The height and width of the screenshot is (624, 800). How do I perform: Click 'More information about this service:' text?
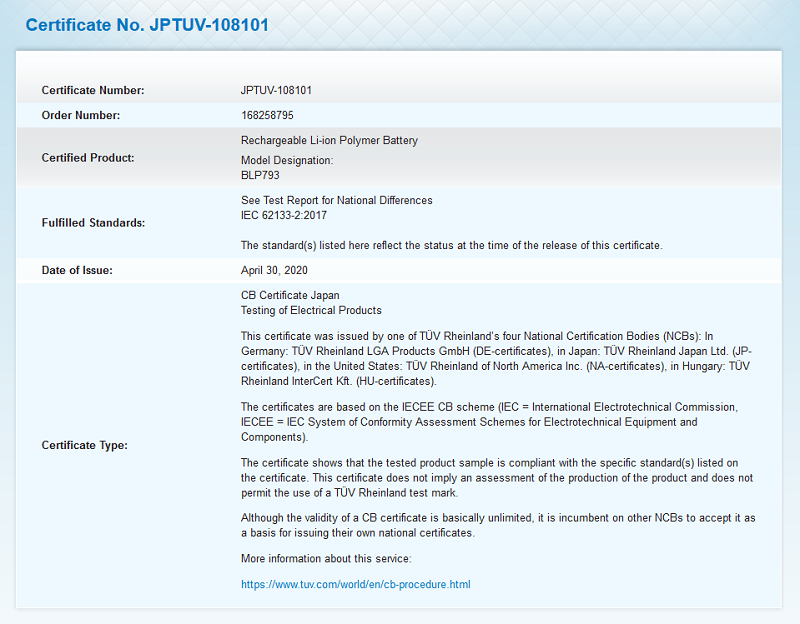click(x=326, y=559)
